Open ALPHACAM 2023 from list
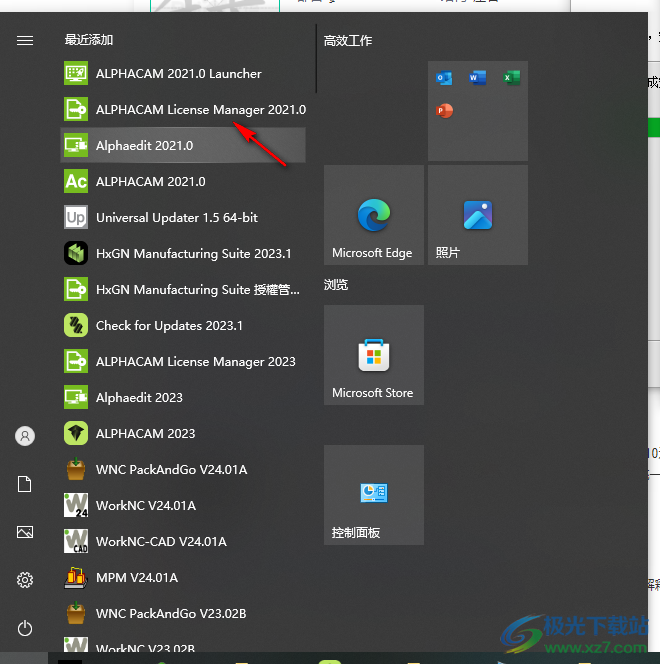The height and width of the screenshot is (664, 660). click(145, 434)
